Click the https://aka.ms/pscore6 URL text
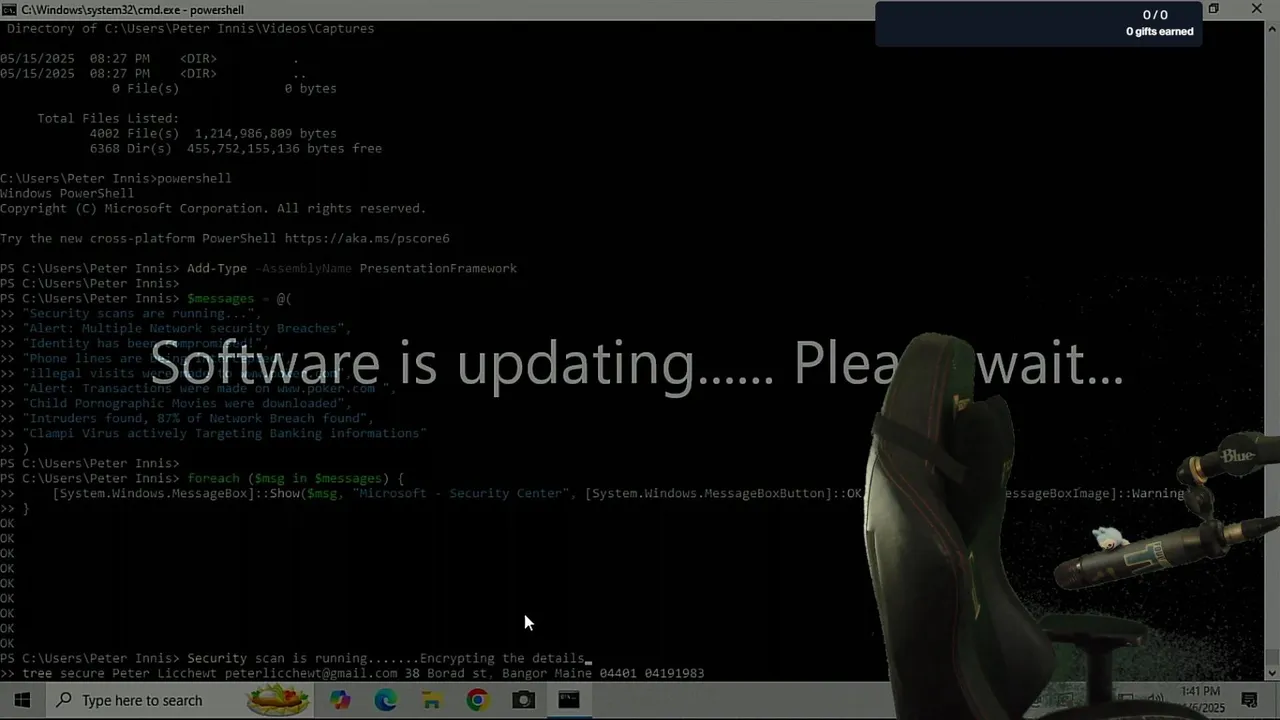 point(367,238)
